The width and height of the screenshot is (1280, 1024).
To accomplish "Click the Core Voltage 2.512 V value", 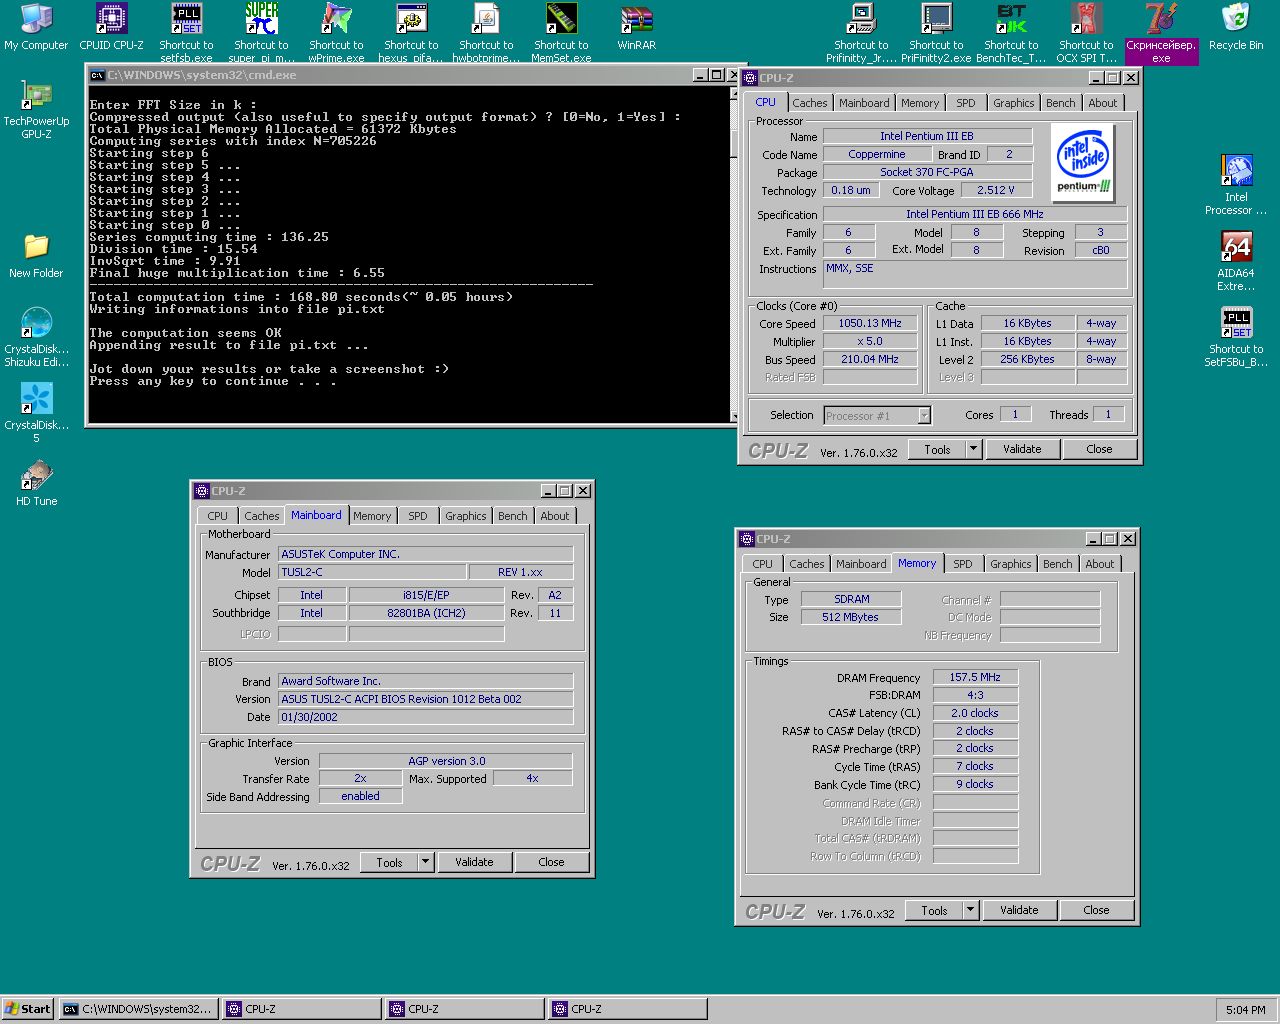I will pyautogui.click(x=996, y=190).
